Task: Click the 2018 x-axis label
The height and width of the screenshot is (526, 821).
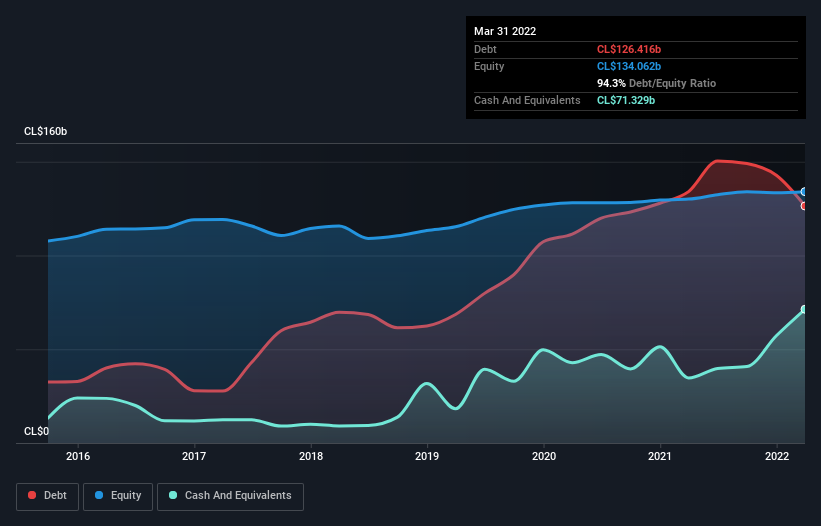Action: [311, 456]
